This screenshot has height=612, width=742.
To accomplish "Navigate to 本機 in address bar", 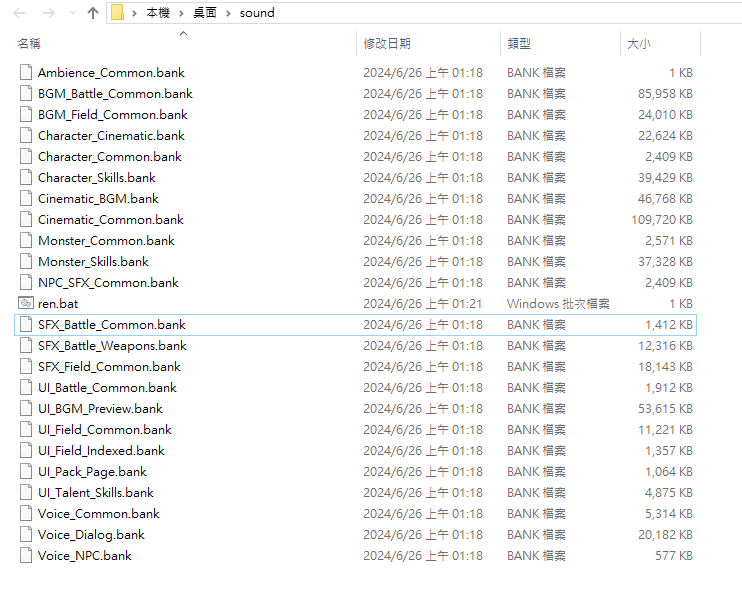I will [x=158, y=13].
